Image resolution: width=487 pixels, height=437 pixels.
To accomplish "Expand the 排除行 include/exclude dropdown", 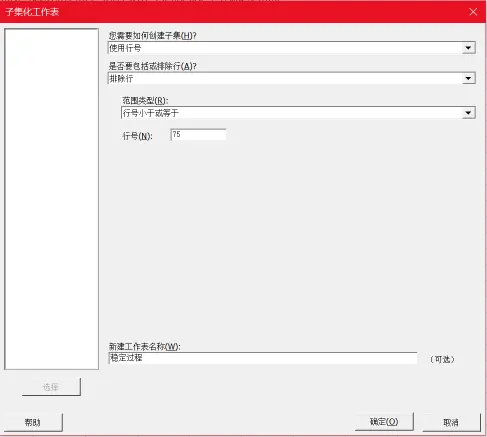I will 292,79.
